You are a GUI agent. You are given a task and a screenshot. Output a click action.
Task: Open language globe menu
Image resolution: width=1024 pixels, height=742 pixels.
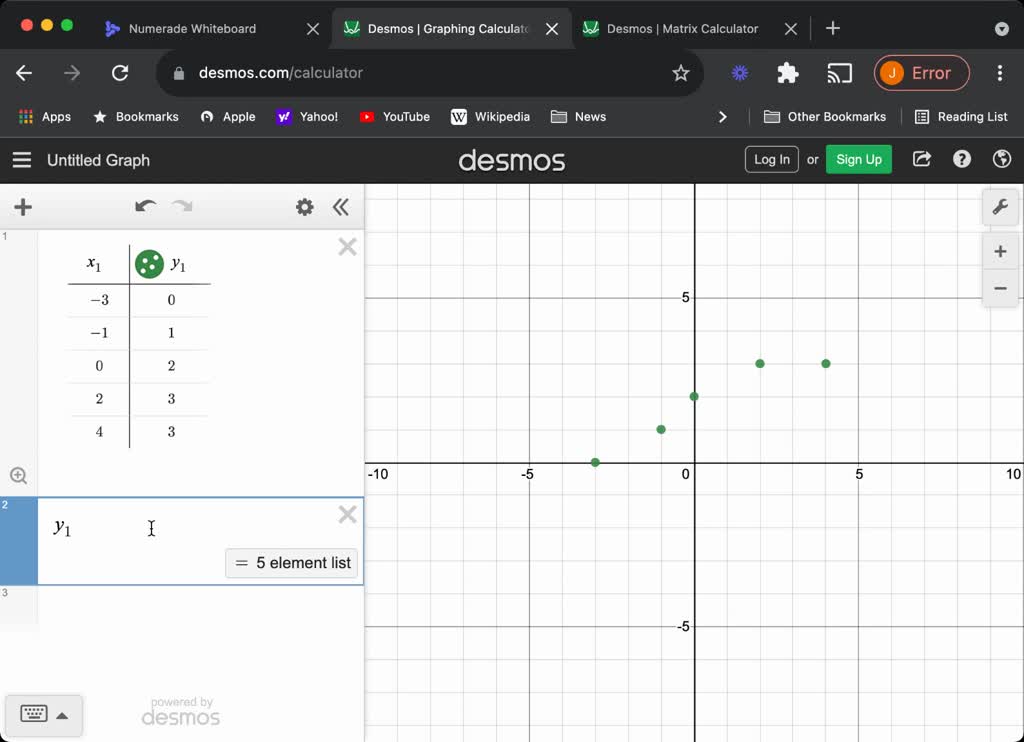coord(1001,159)
